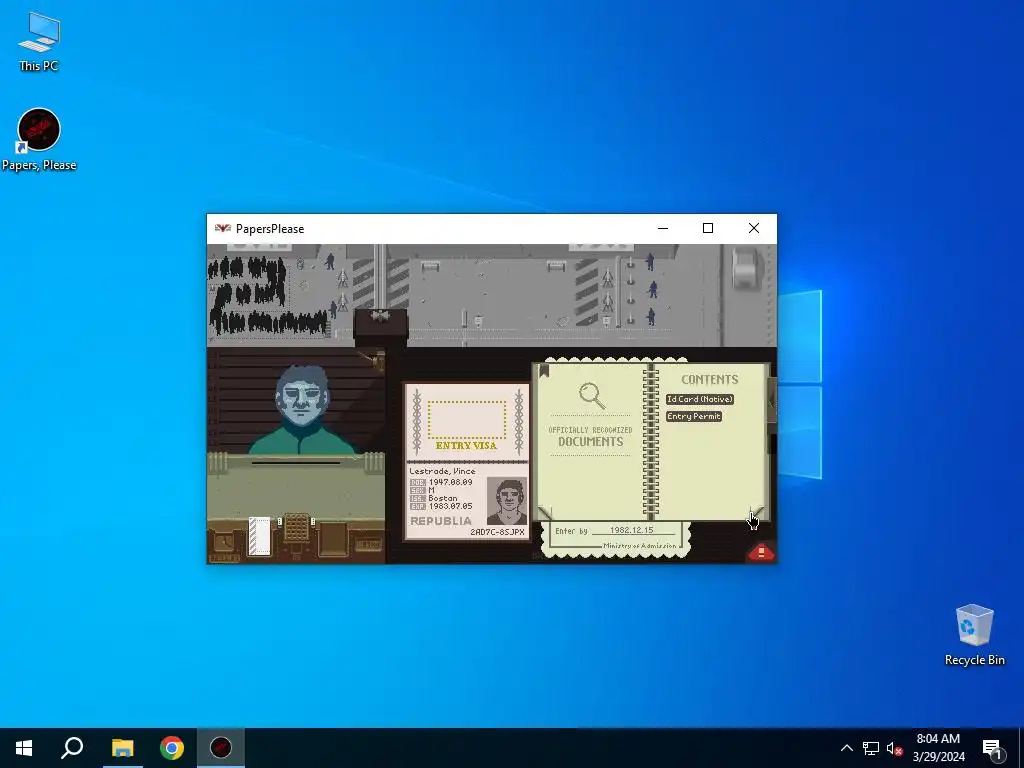This screenshot has height=768, width=1024.
Task: Click the traveler's face in the booth
Action: point(302,397)
